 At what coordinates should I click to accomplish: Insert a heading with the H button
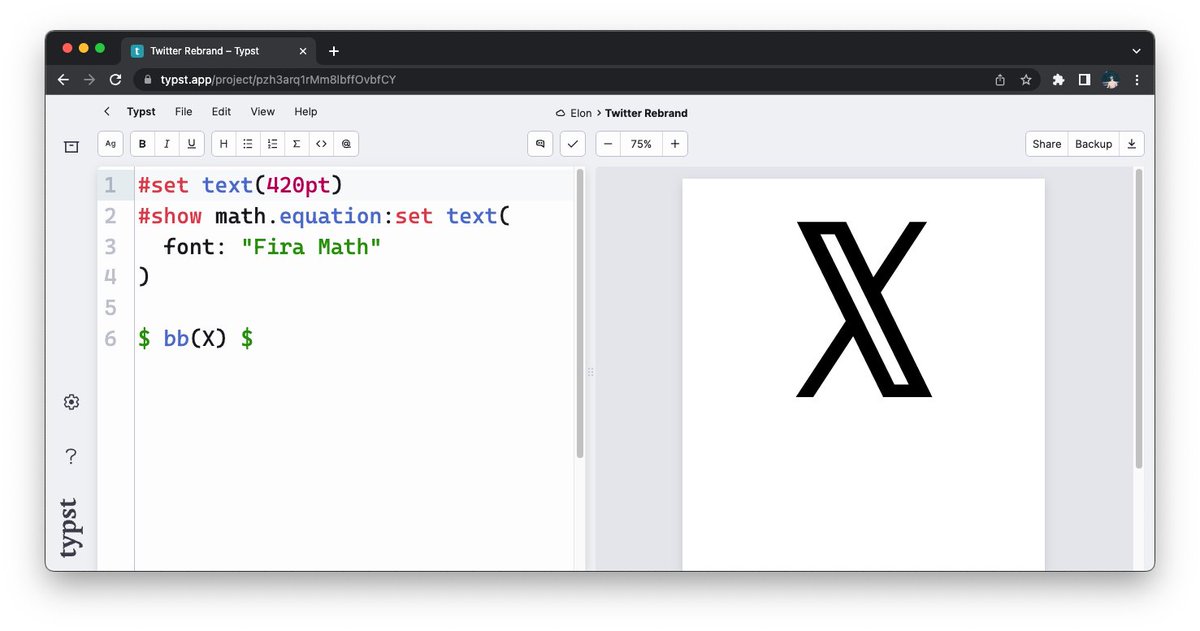(223, 144)
